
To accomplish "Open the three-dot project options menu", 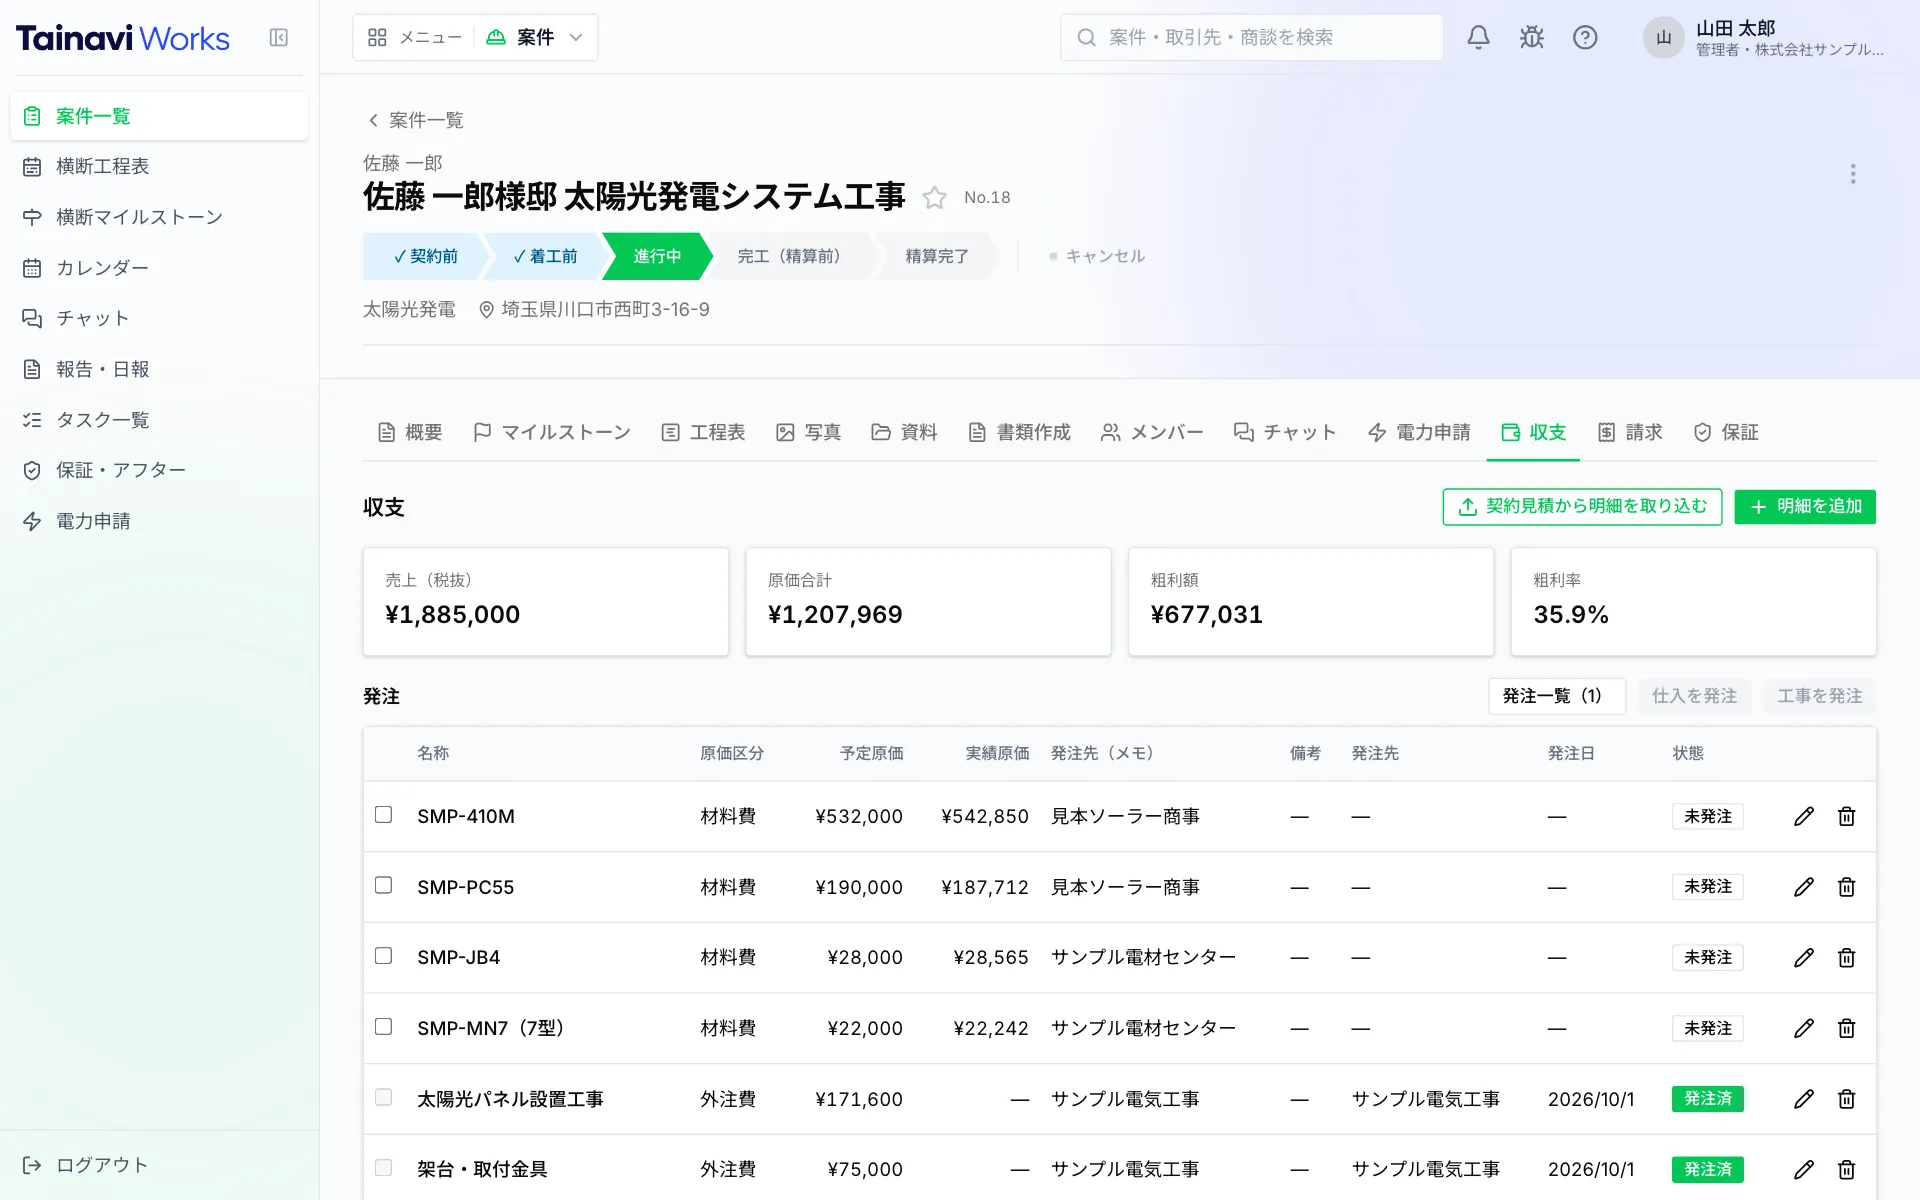I will point(1853,174).
